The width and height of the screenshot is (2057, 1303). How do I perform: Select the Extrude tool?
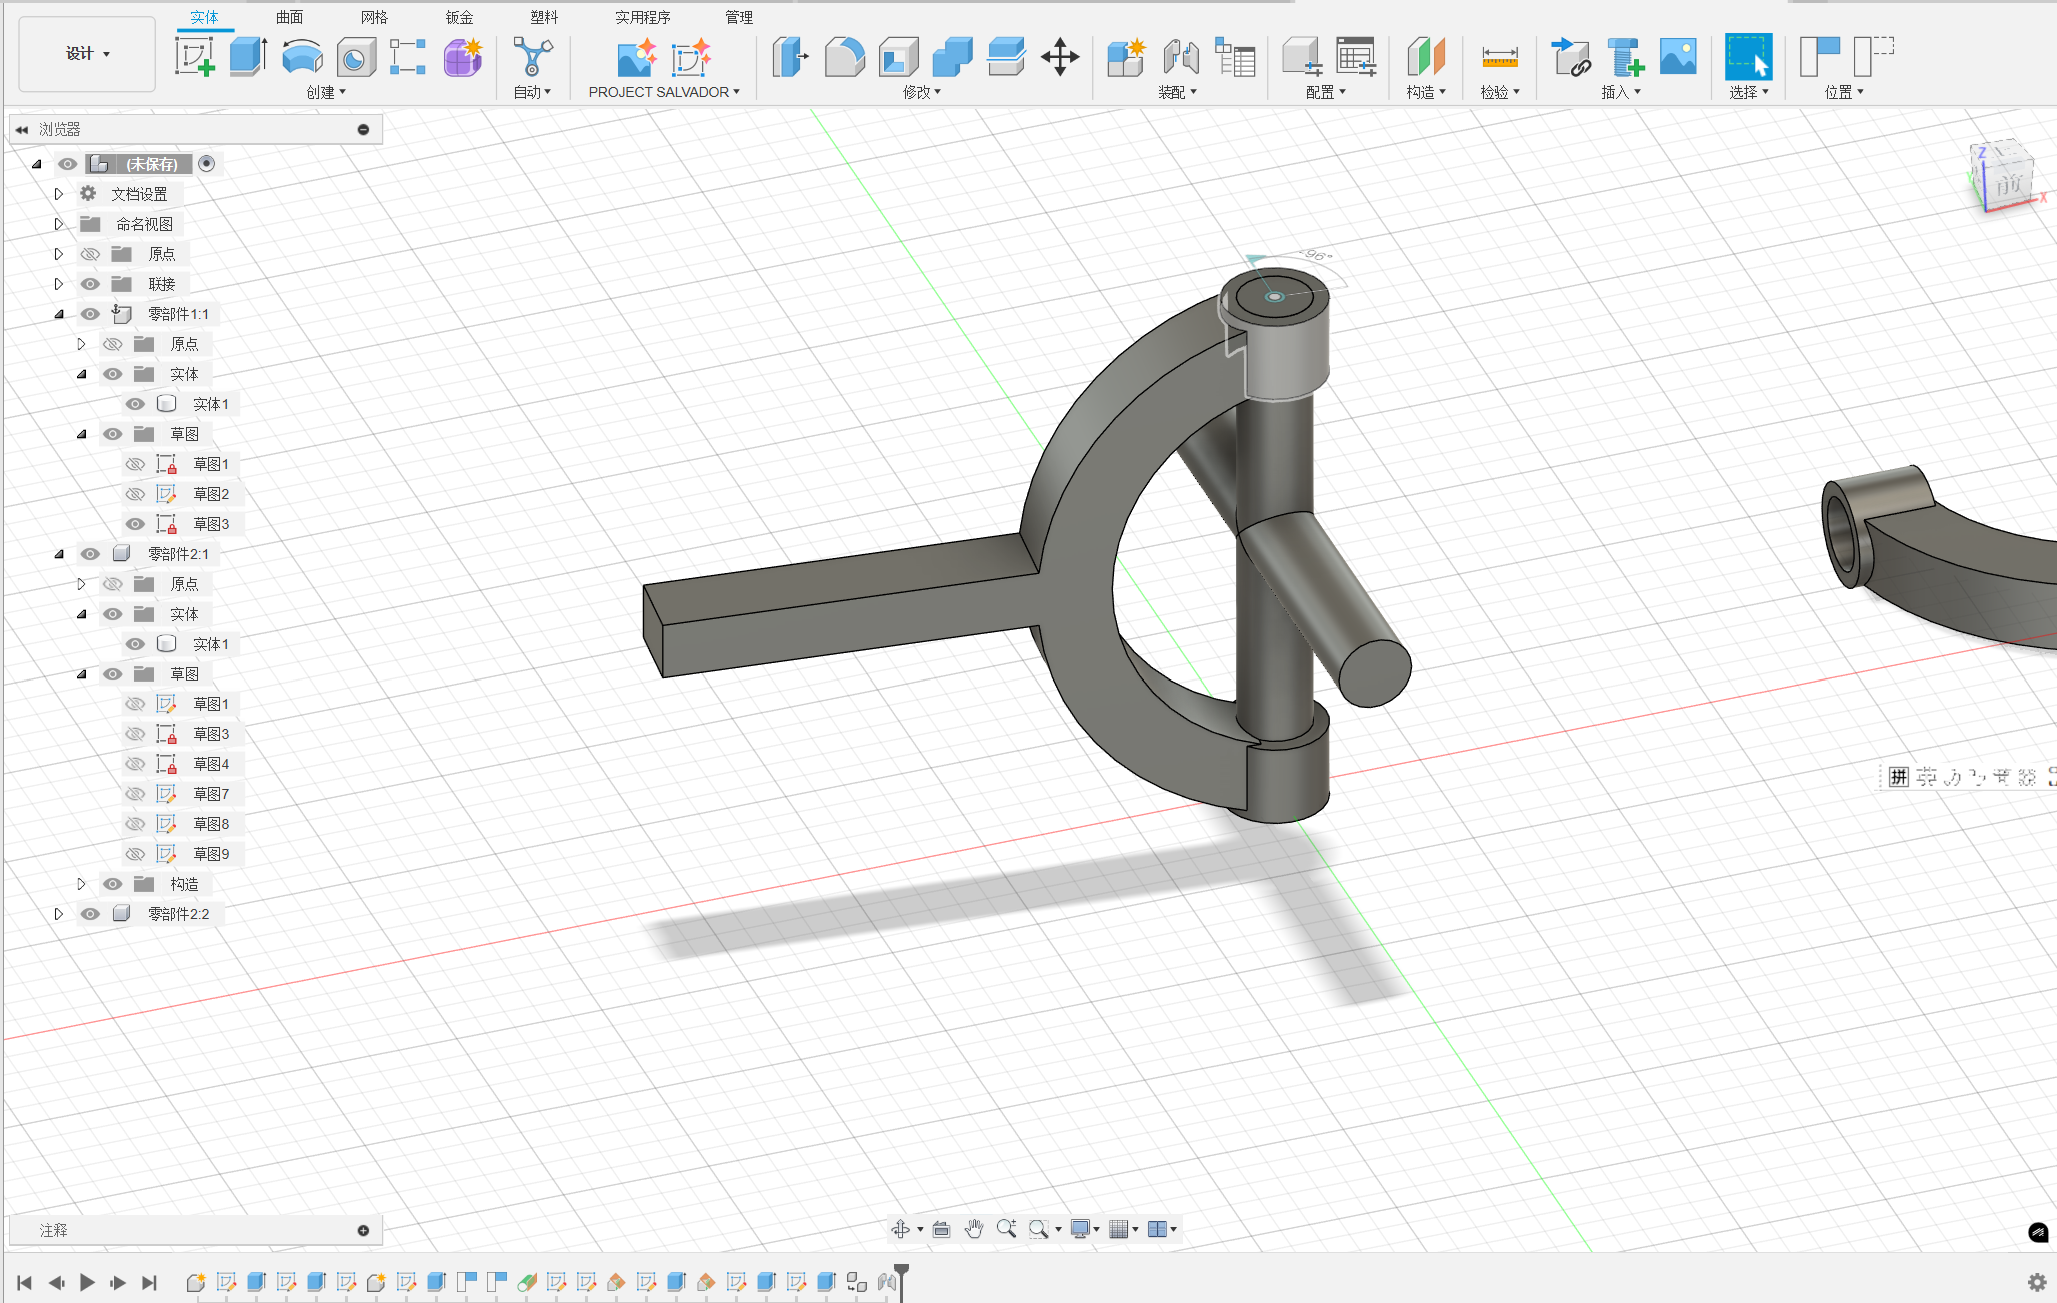(248, 56)
